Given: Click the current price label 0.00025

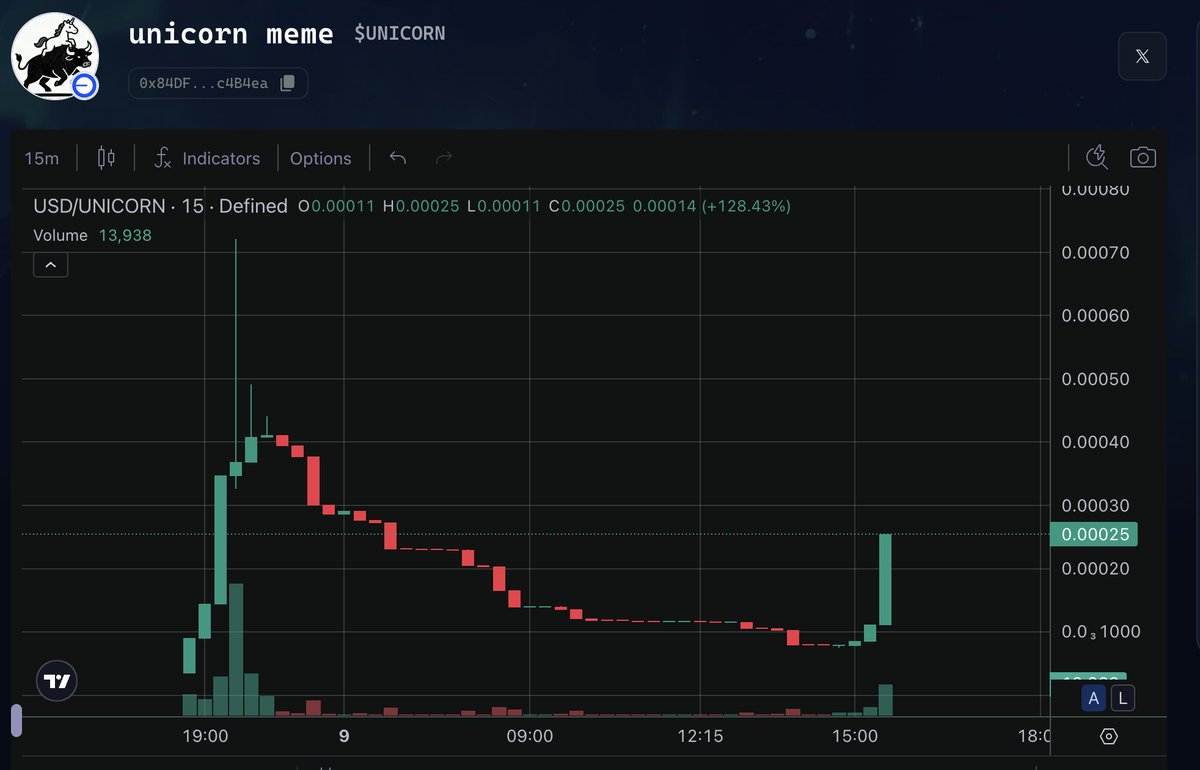Looking at the screenshot, I should click(1094, 534).
